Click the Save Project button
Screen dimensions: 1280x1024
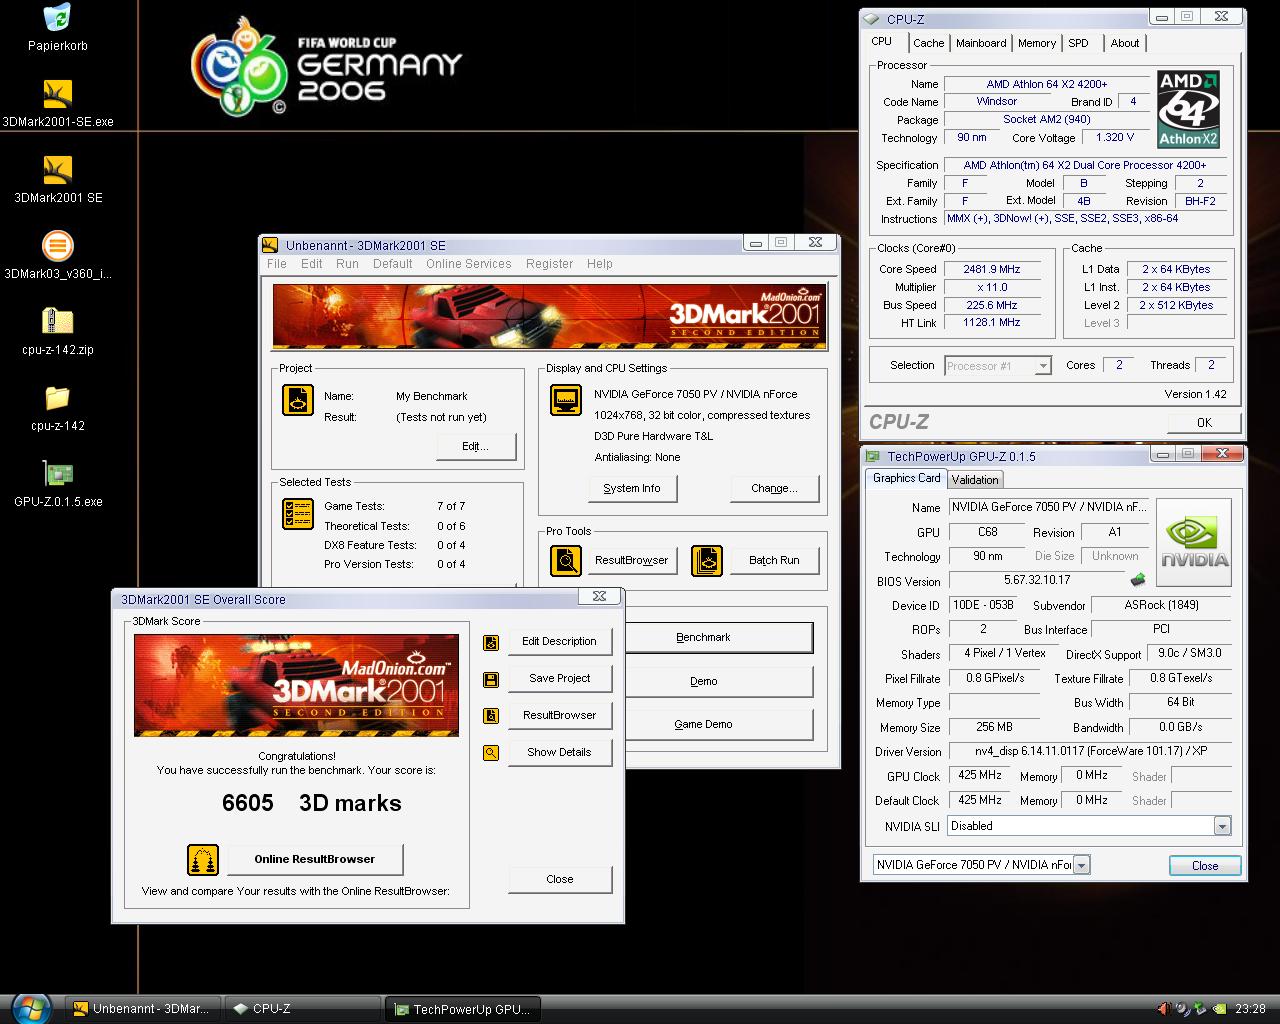point(560,678)
